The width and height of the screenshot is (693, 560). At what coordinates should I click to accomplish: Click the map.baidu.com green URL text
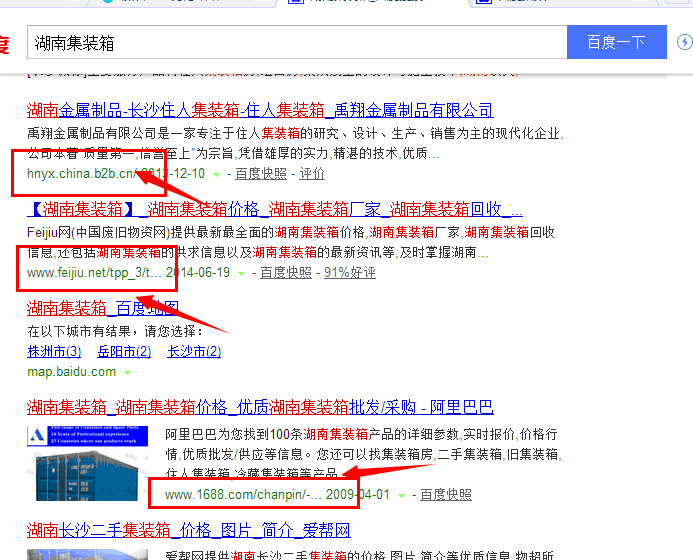point(72,372)
